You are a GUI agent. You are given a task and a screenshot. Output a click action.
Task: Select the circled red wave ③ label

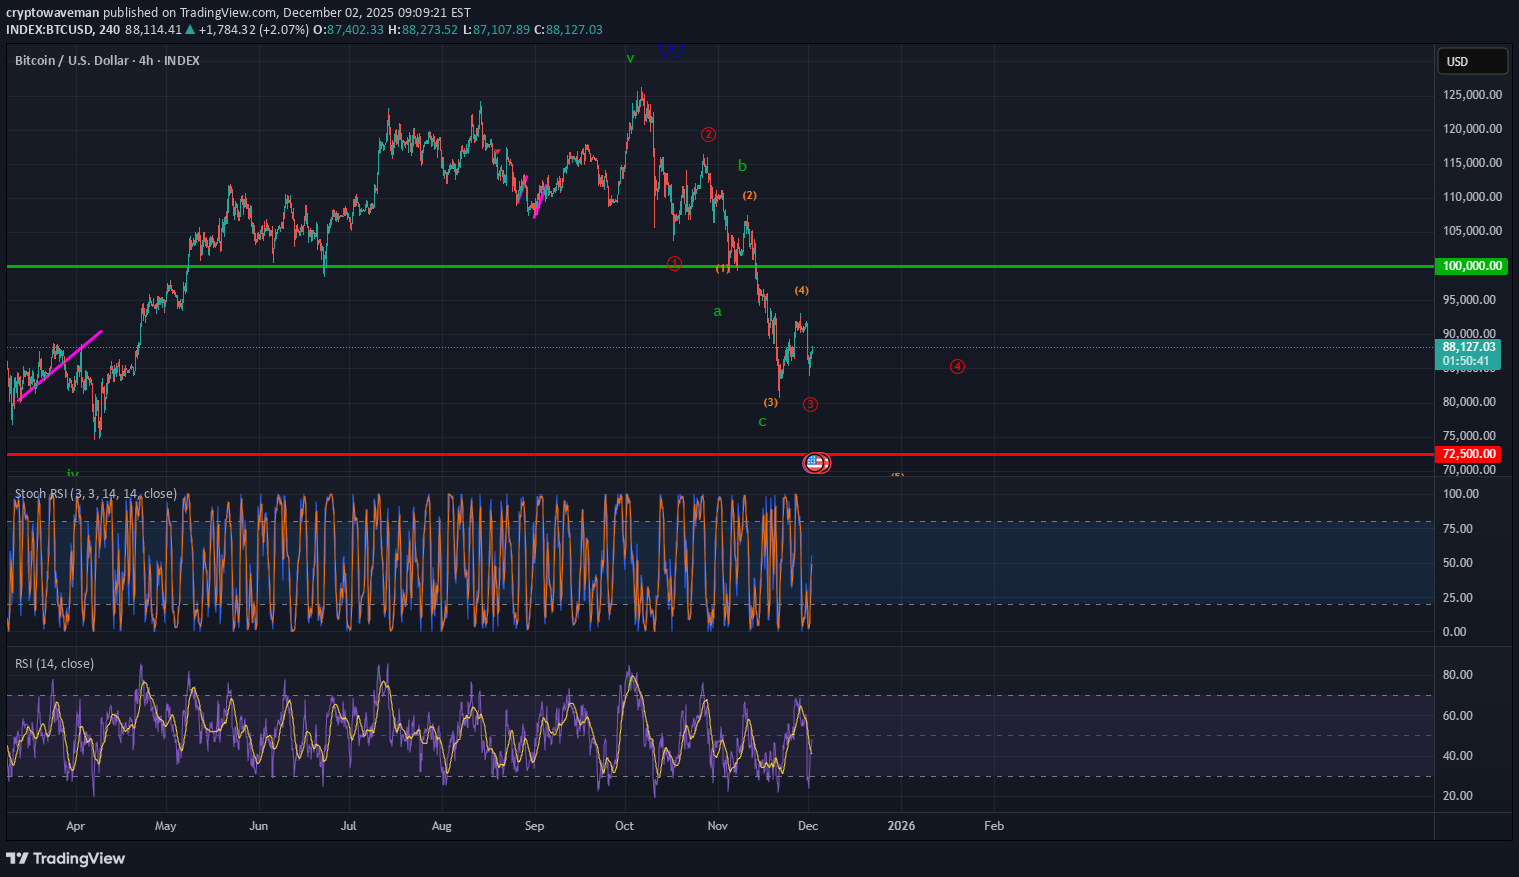810,404
